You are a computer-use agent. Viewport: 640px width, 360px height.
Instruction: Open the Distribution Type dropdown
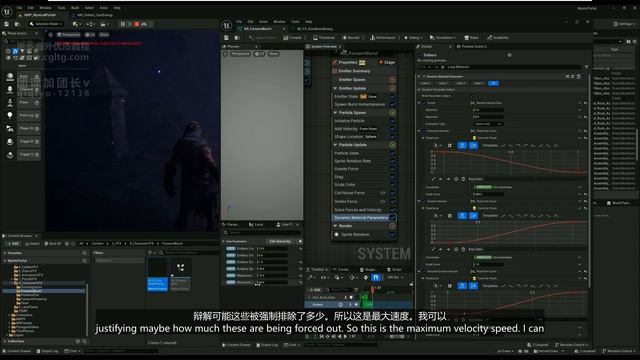coord(488,124)
